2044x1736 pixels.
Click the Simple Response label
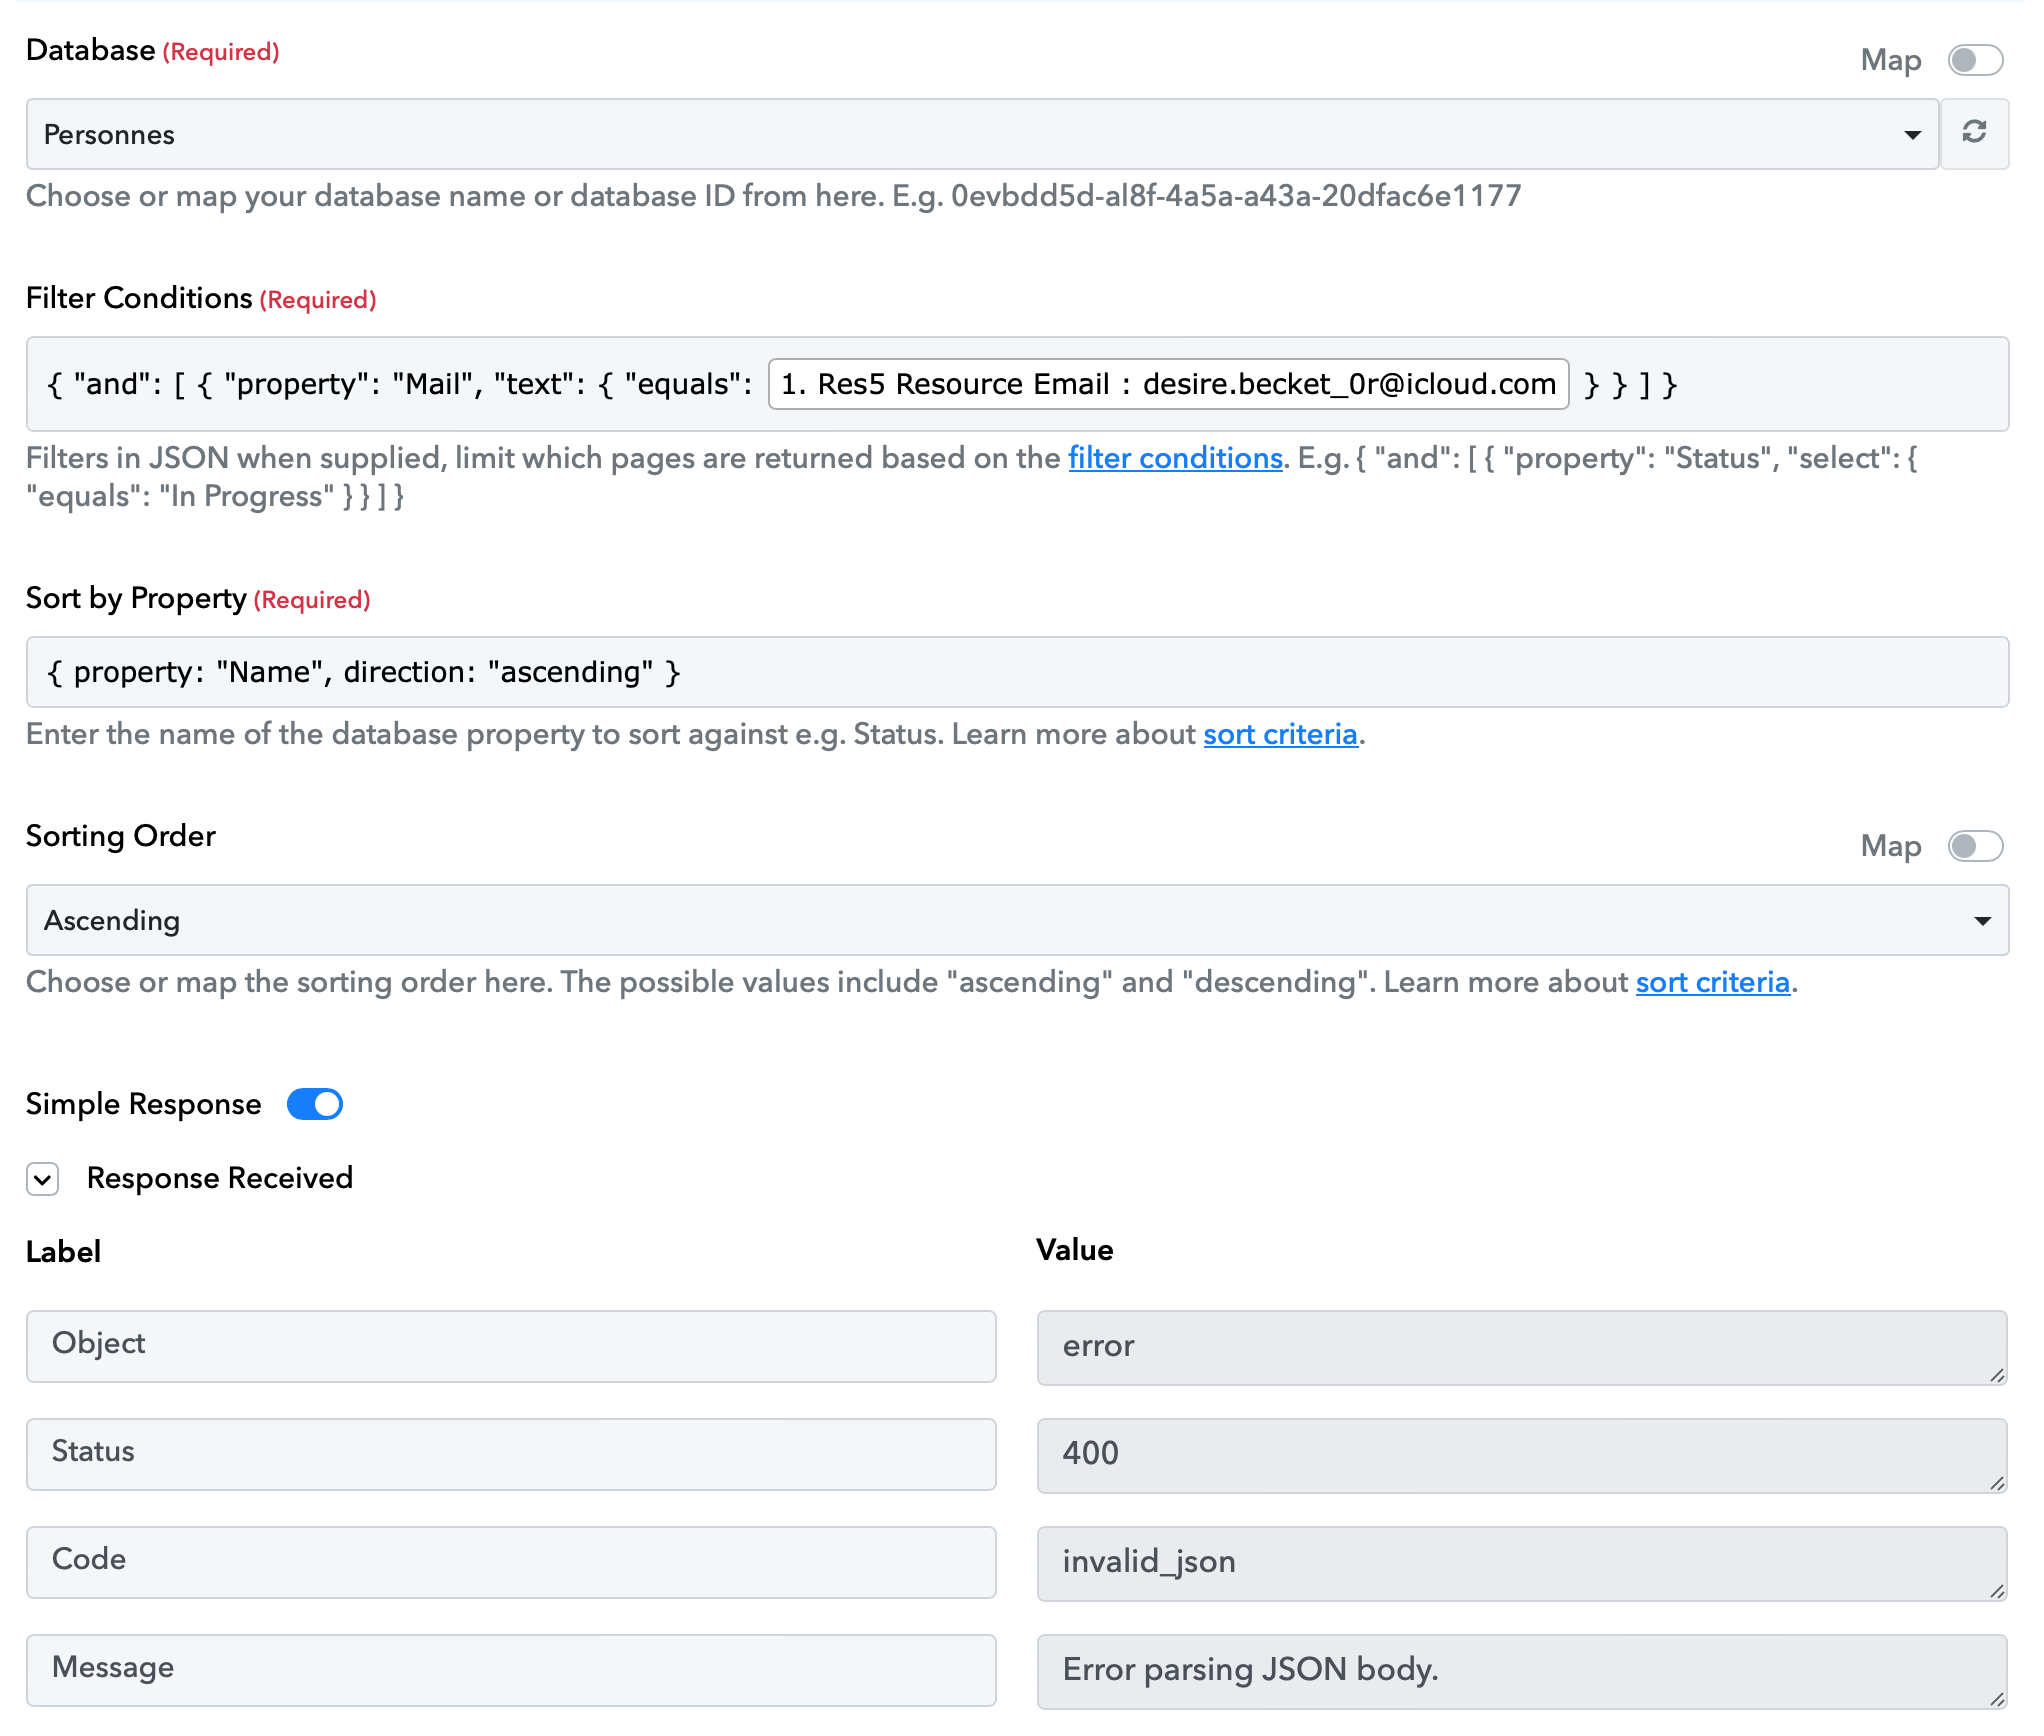(x=143, y=1104)
